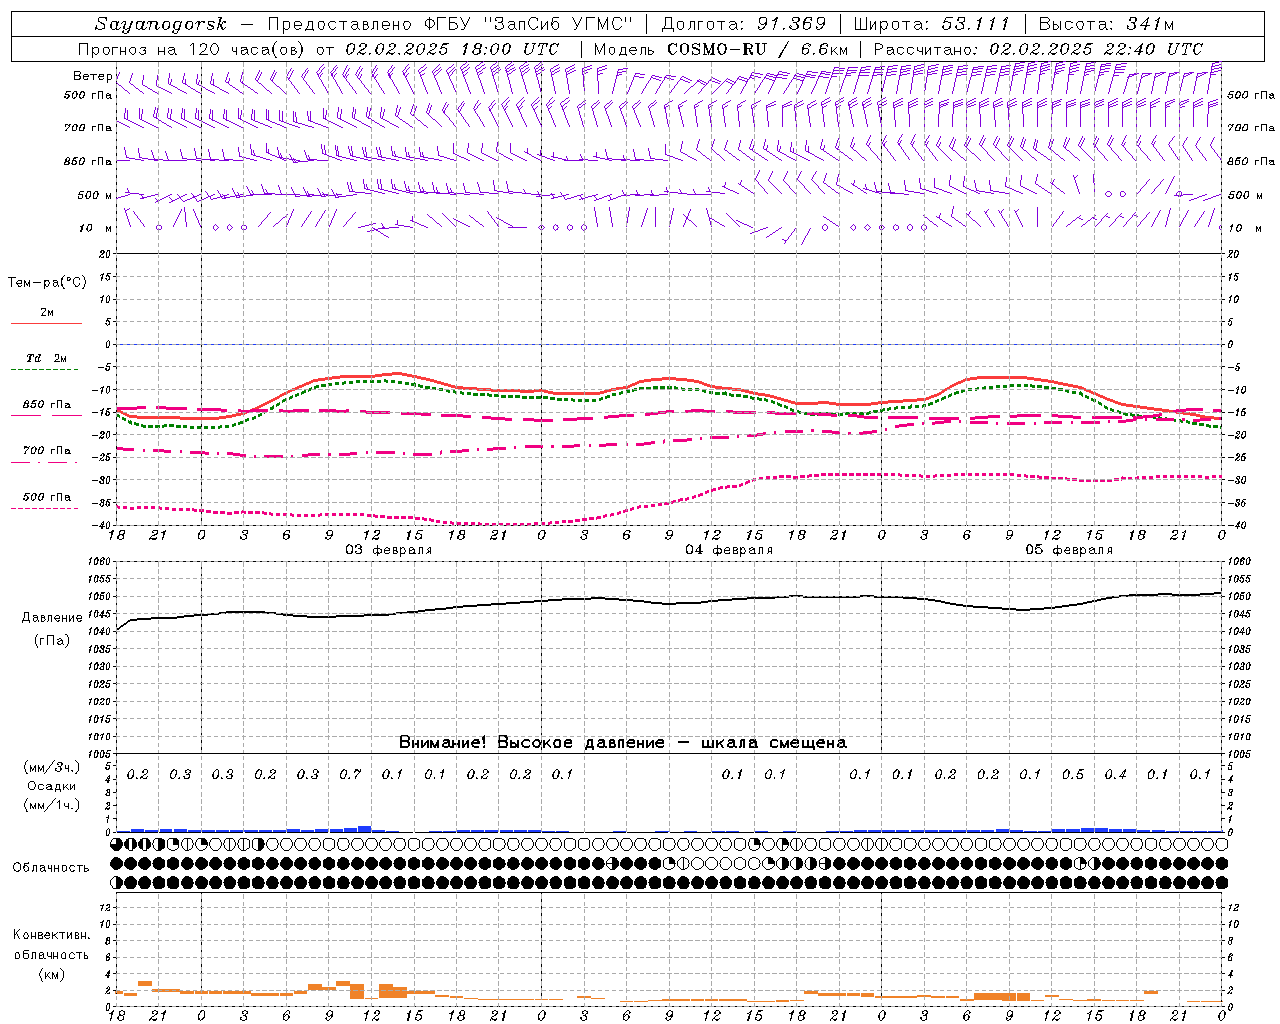Click the 'Высота: 341м' elevation value
Image resolution: width=1280 pixels, height=1024 pixels.
pyautogui.click(x=1106, y=24)
